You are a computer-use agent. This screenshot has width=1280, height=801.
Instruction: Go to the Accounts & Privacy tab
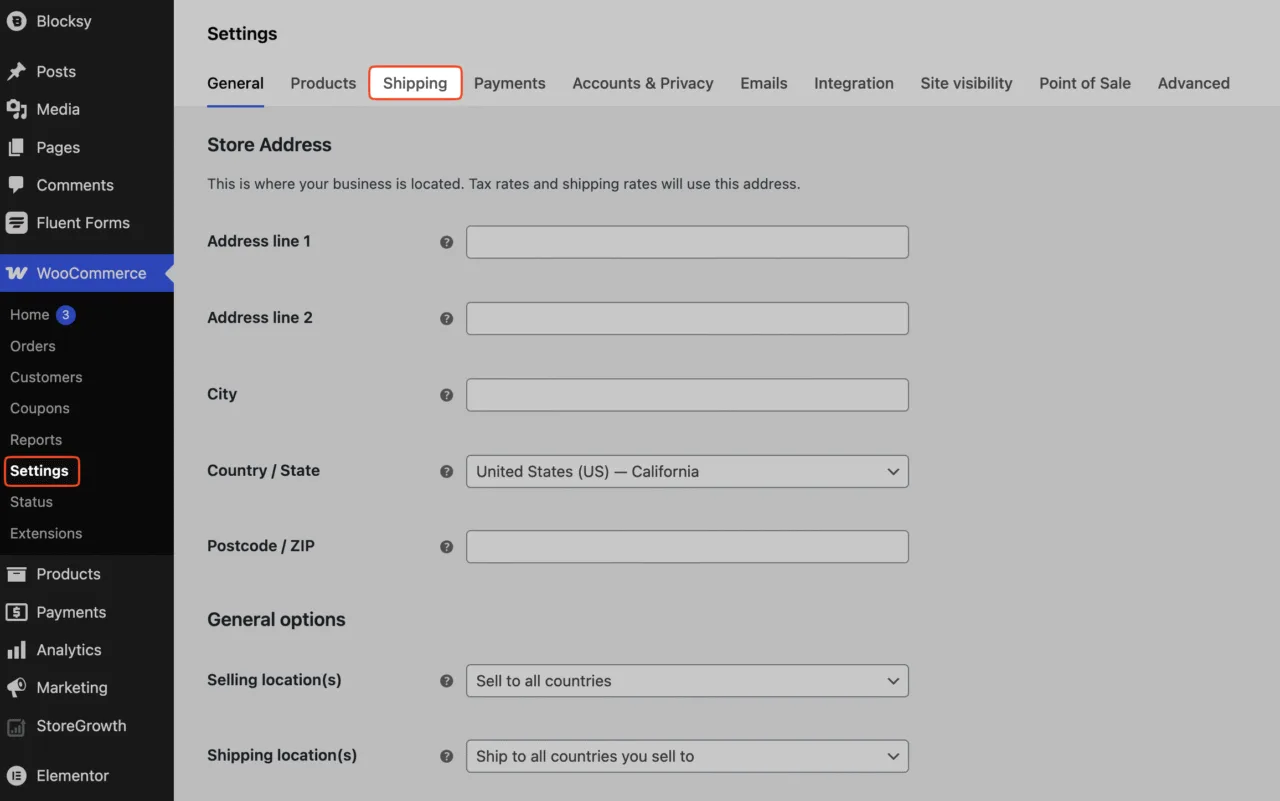643,83
